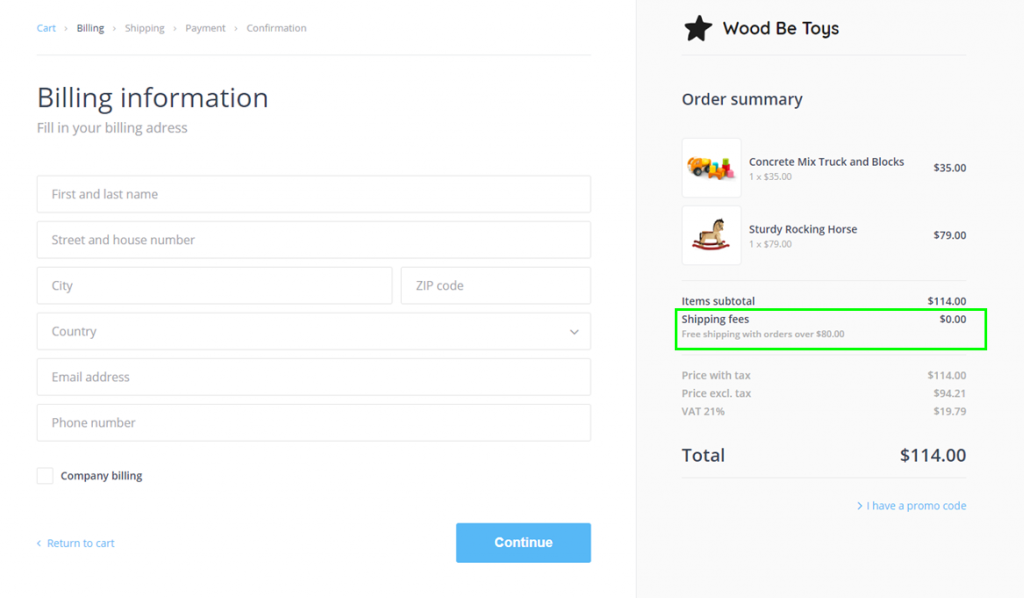
Task: Click the Wood Be Toys star logo
Action: coord(697,28)
